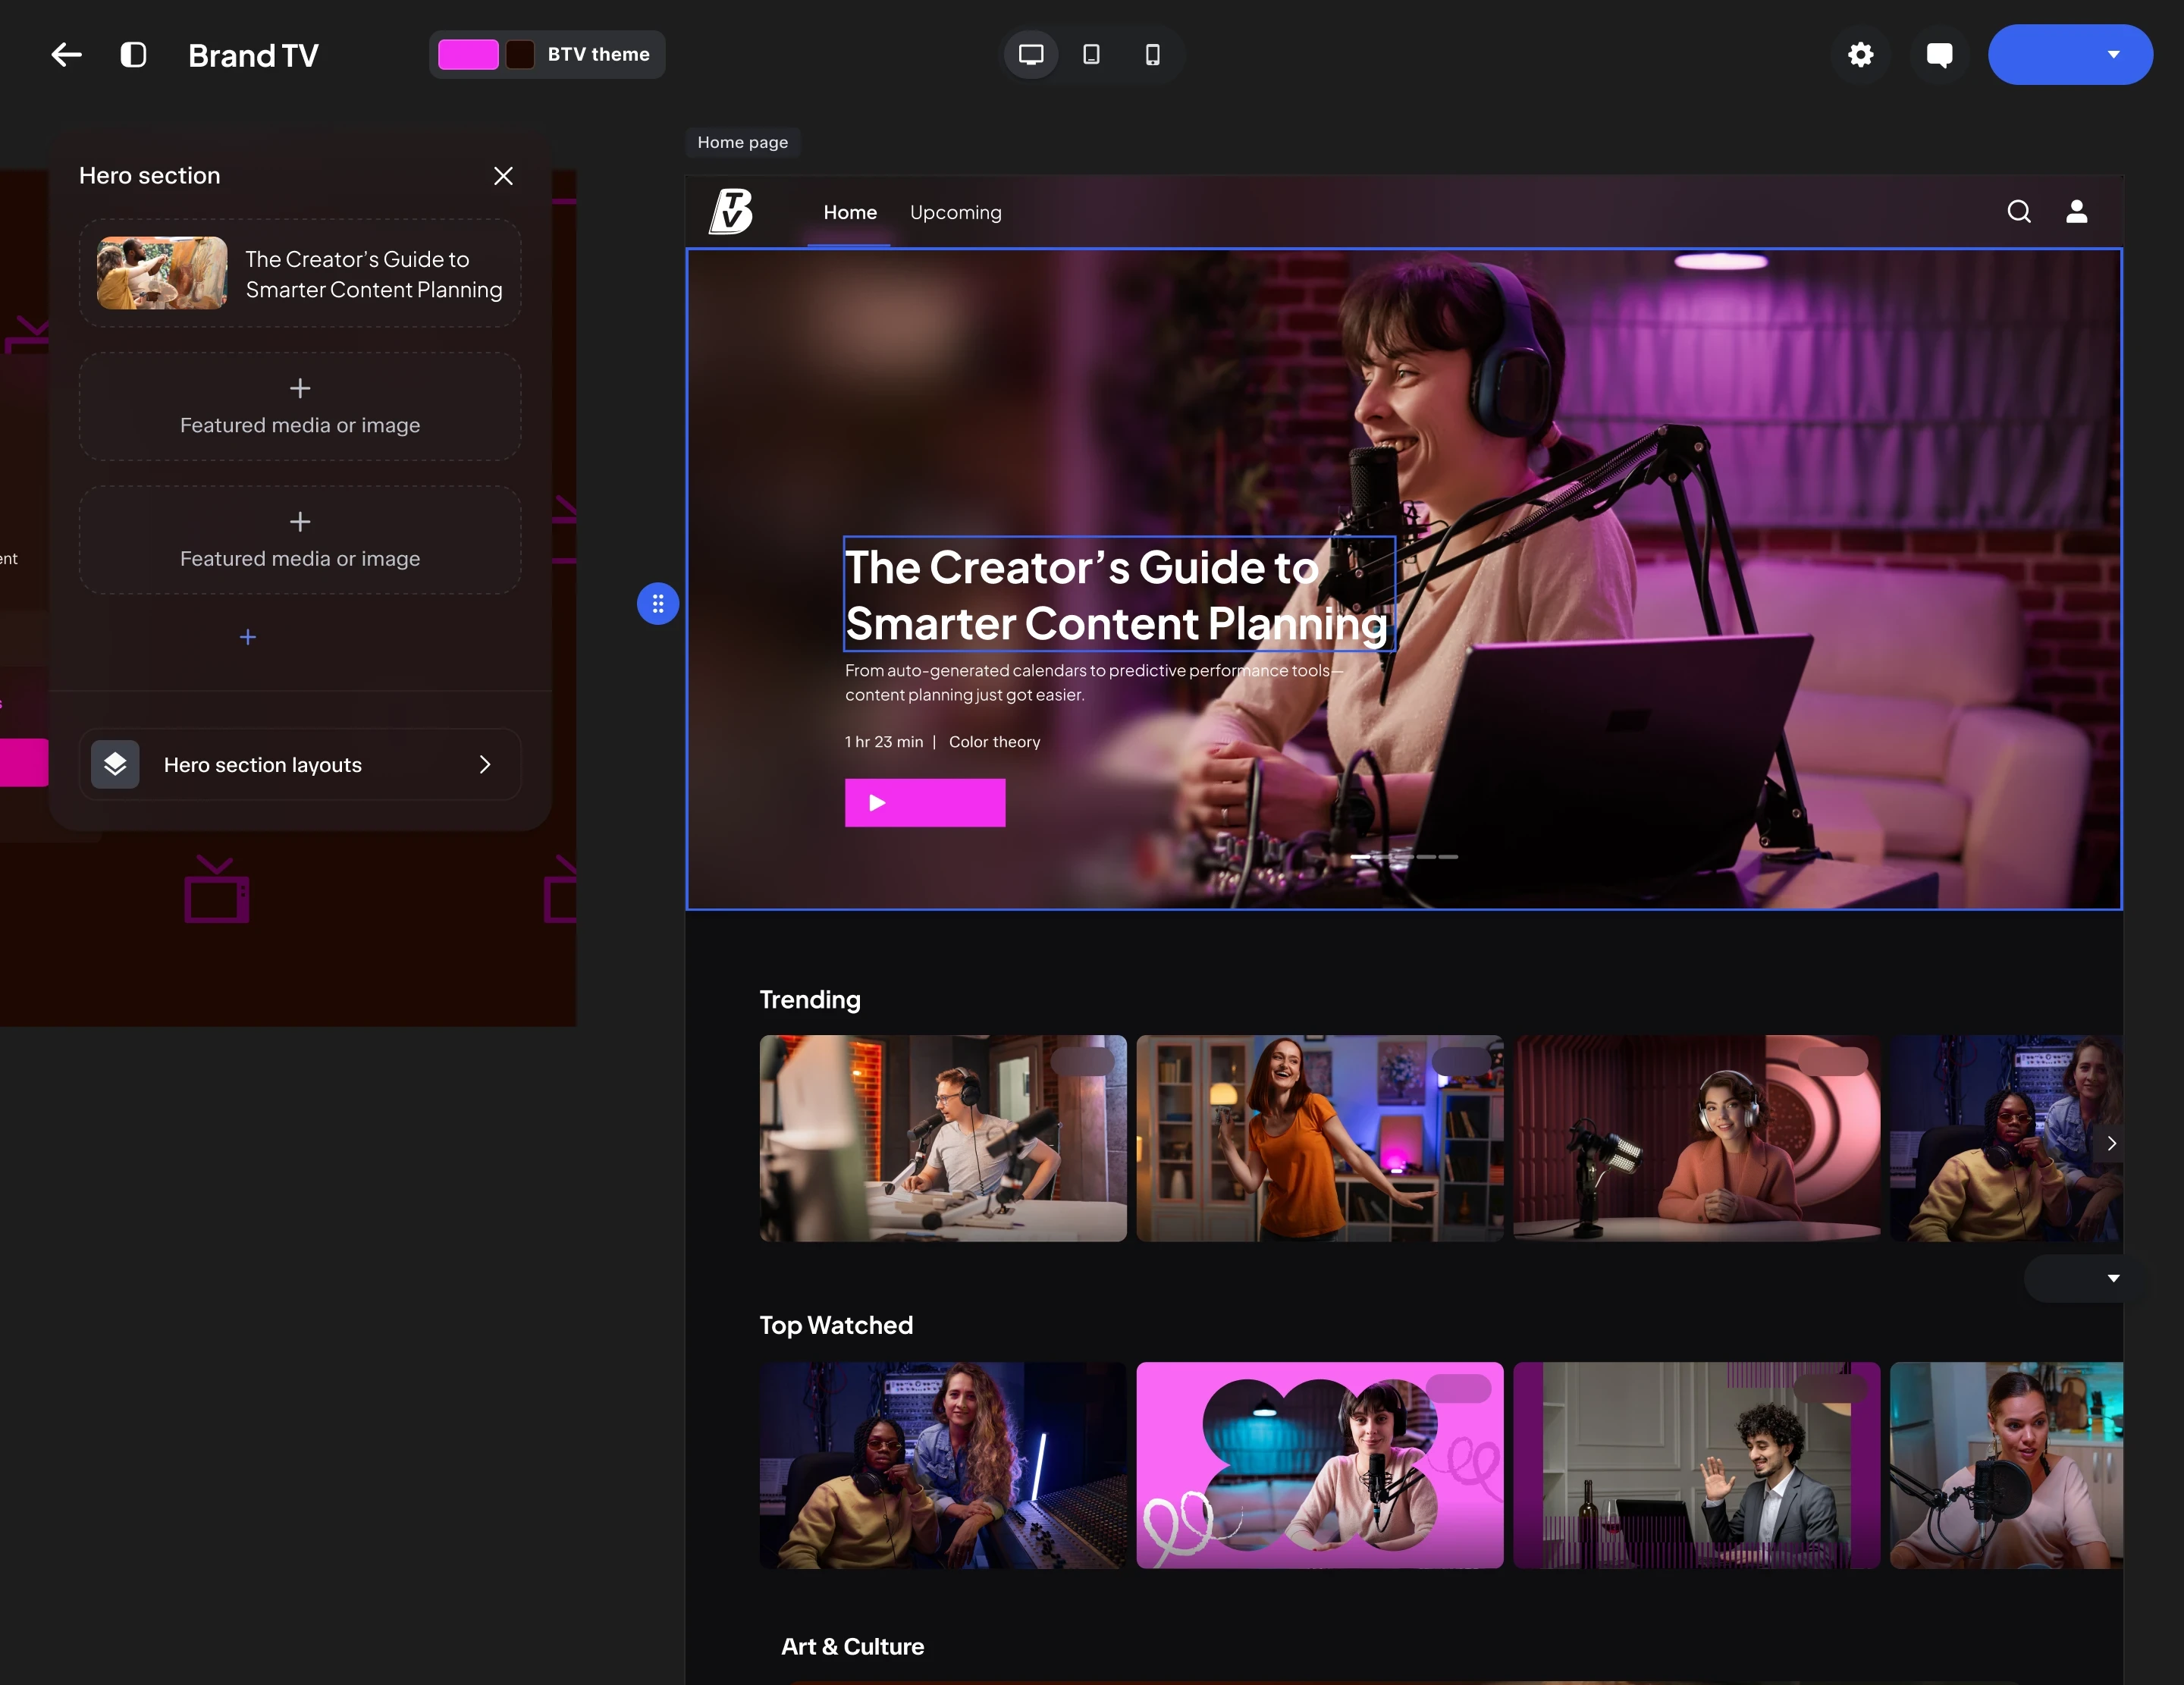
Task: Click the user profile icon
Action: point(2076,212)
